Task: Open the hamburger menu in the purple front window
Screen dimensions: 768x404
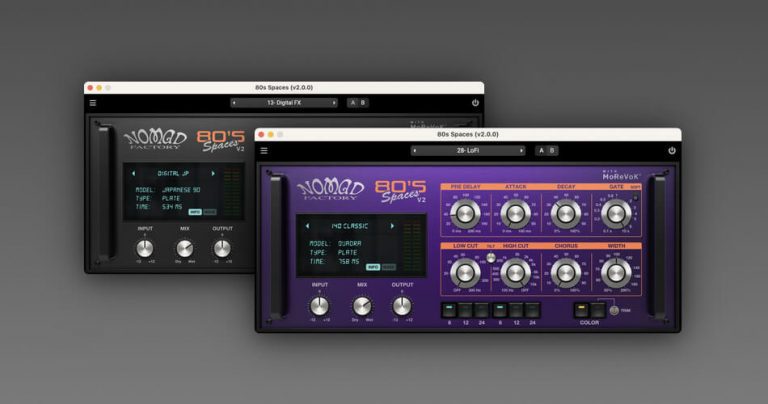Action: (x=264, y=151)
